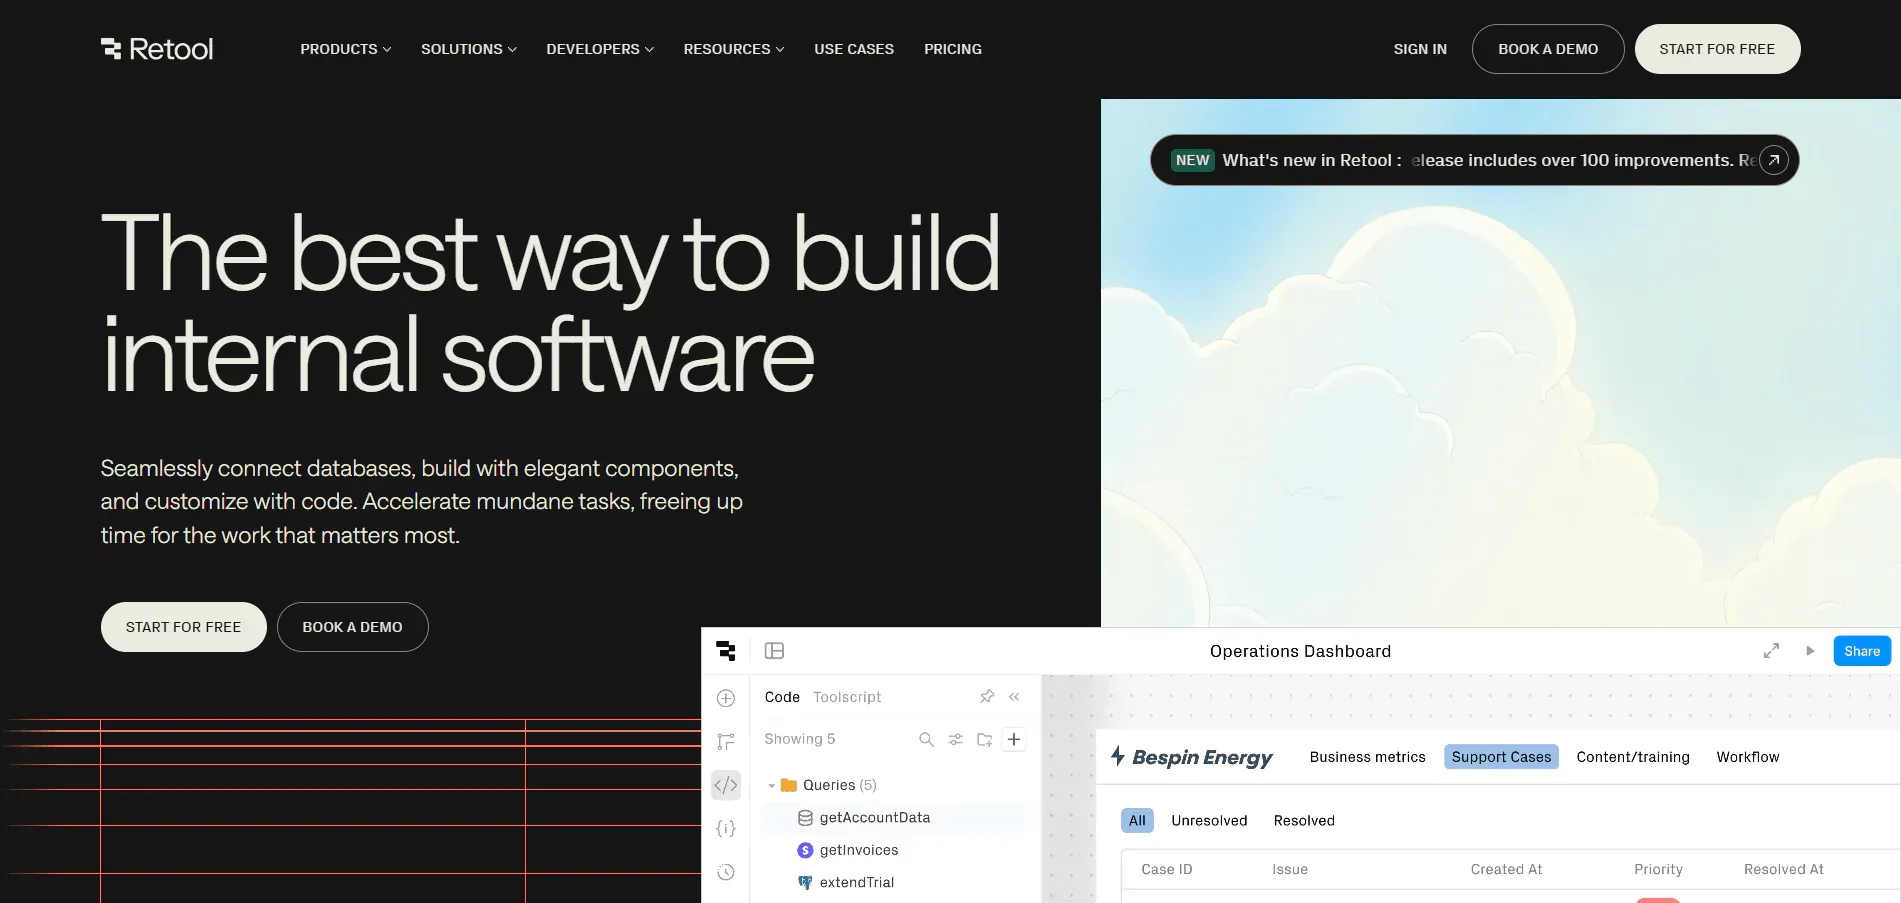Click the Queries folder icon

point(789,785)
